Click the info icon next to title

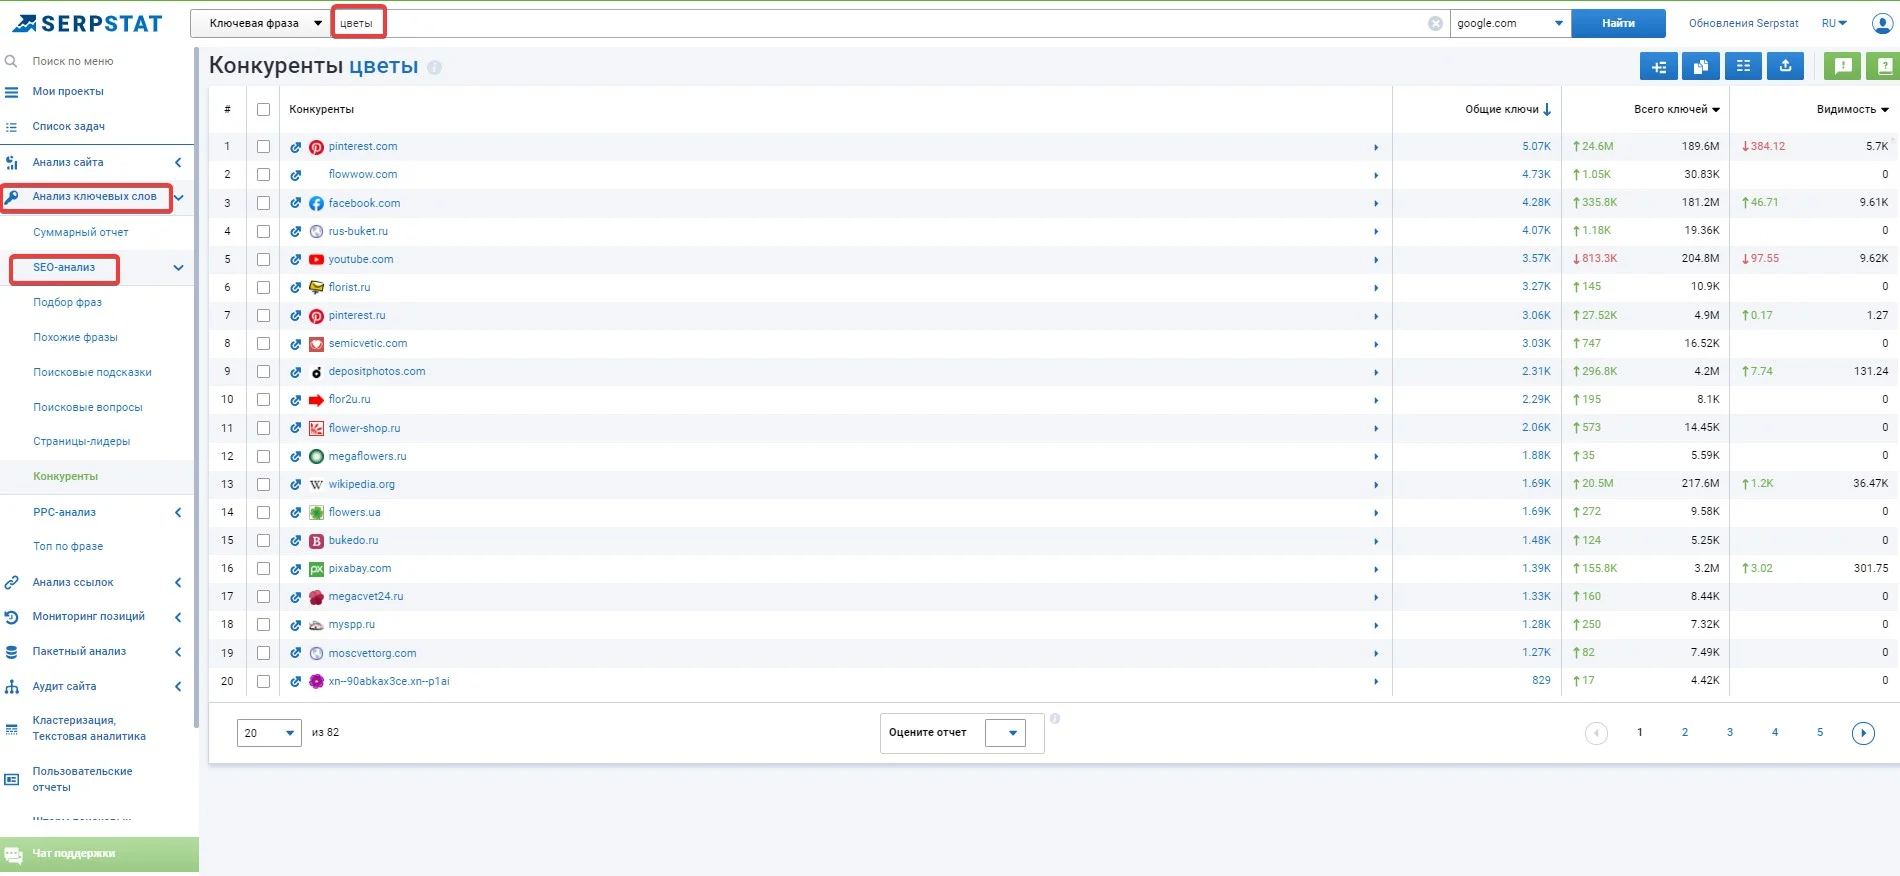[x=434, y=67]
